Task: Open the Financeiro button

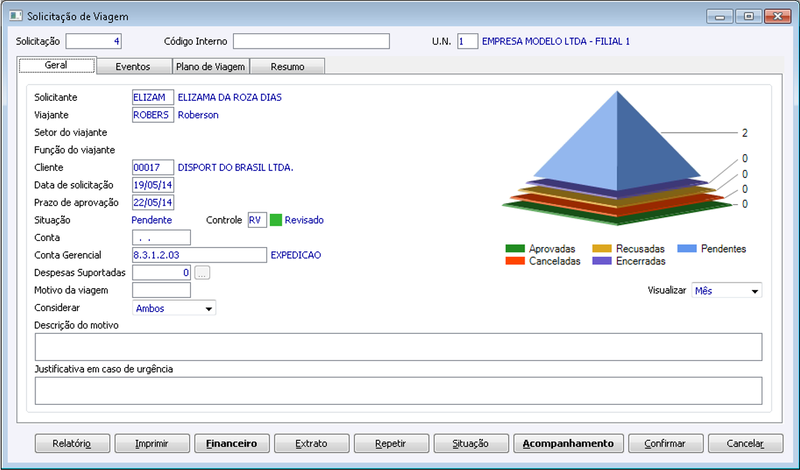Action: coord(232,443)
